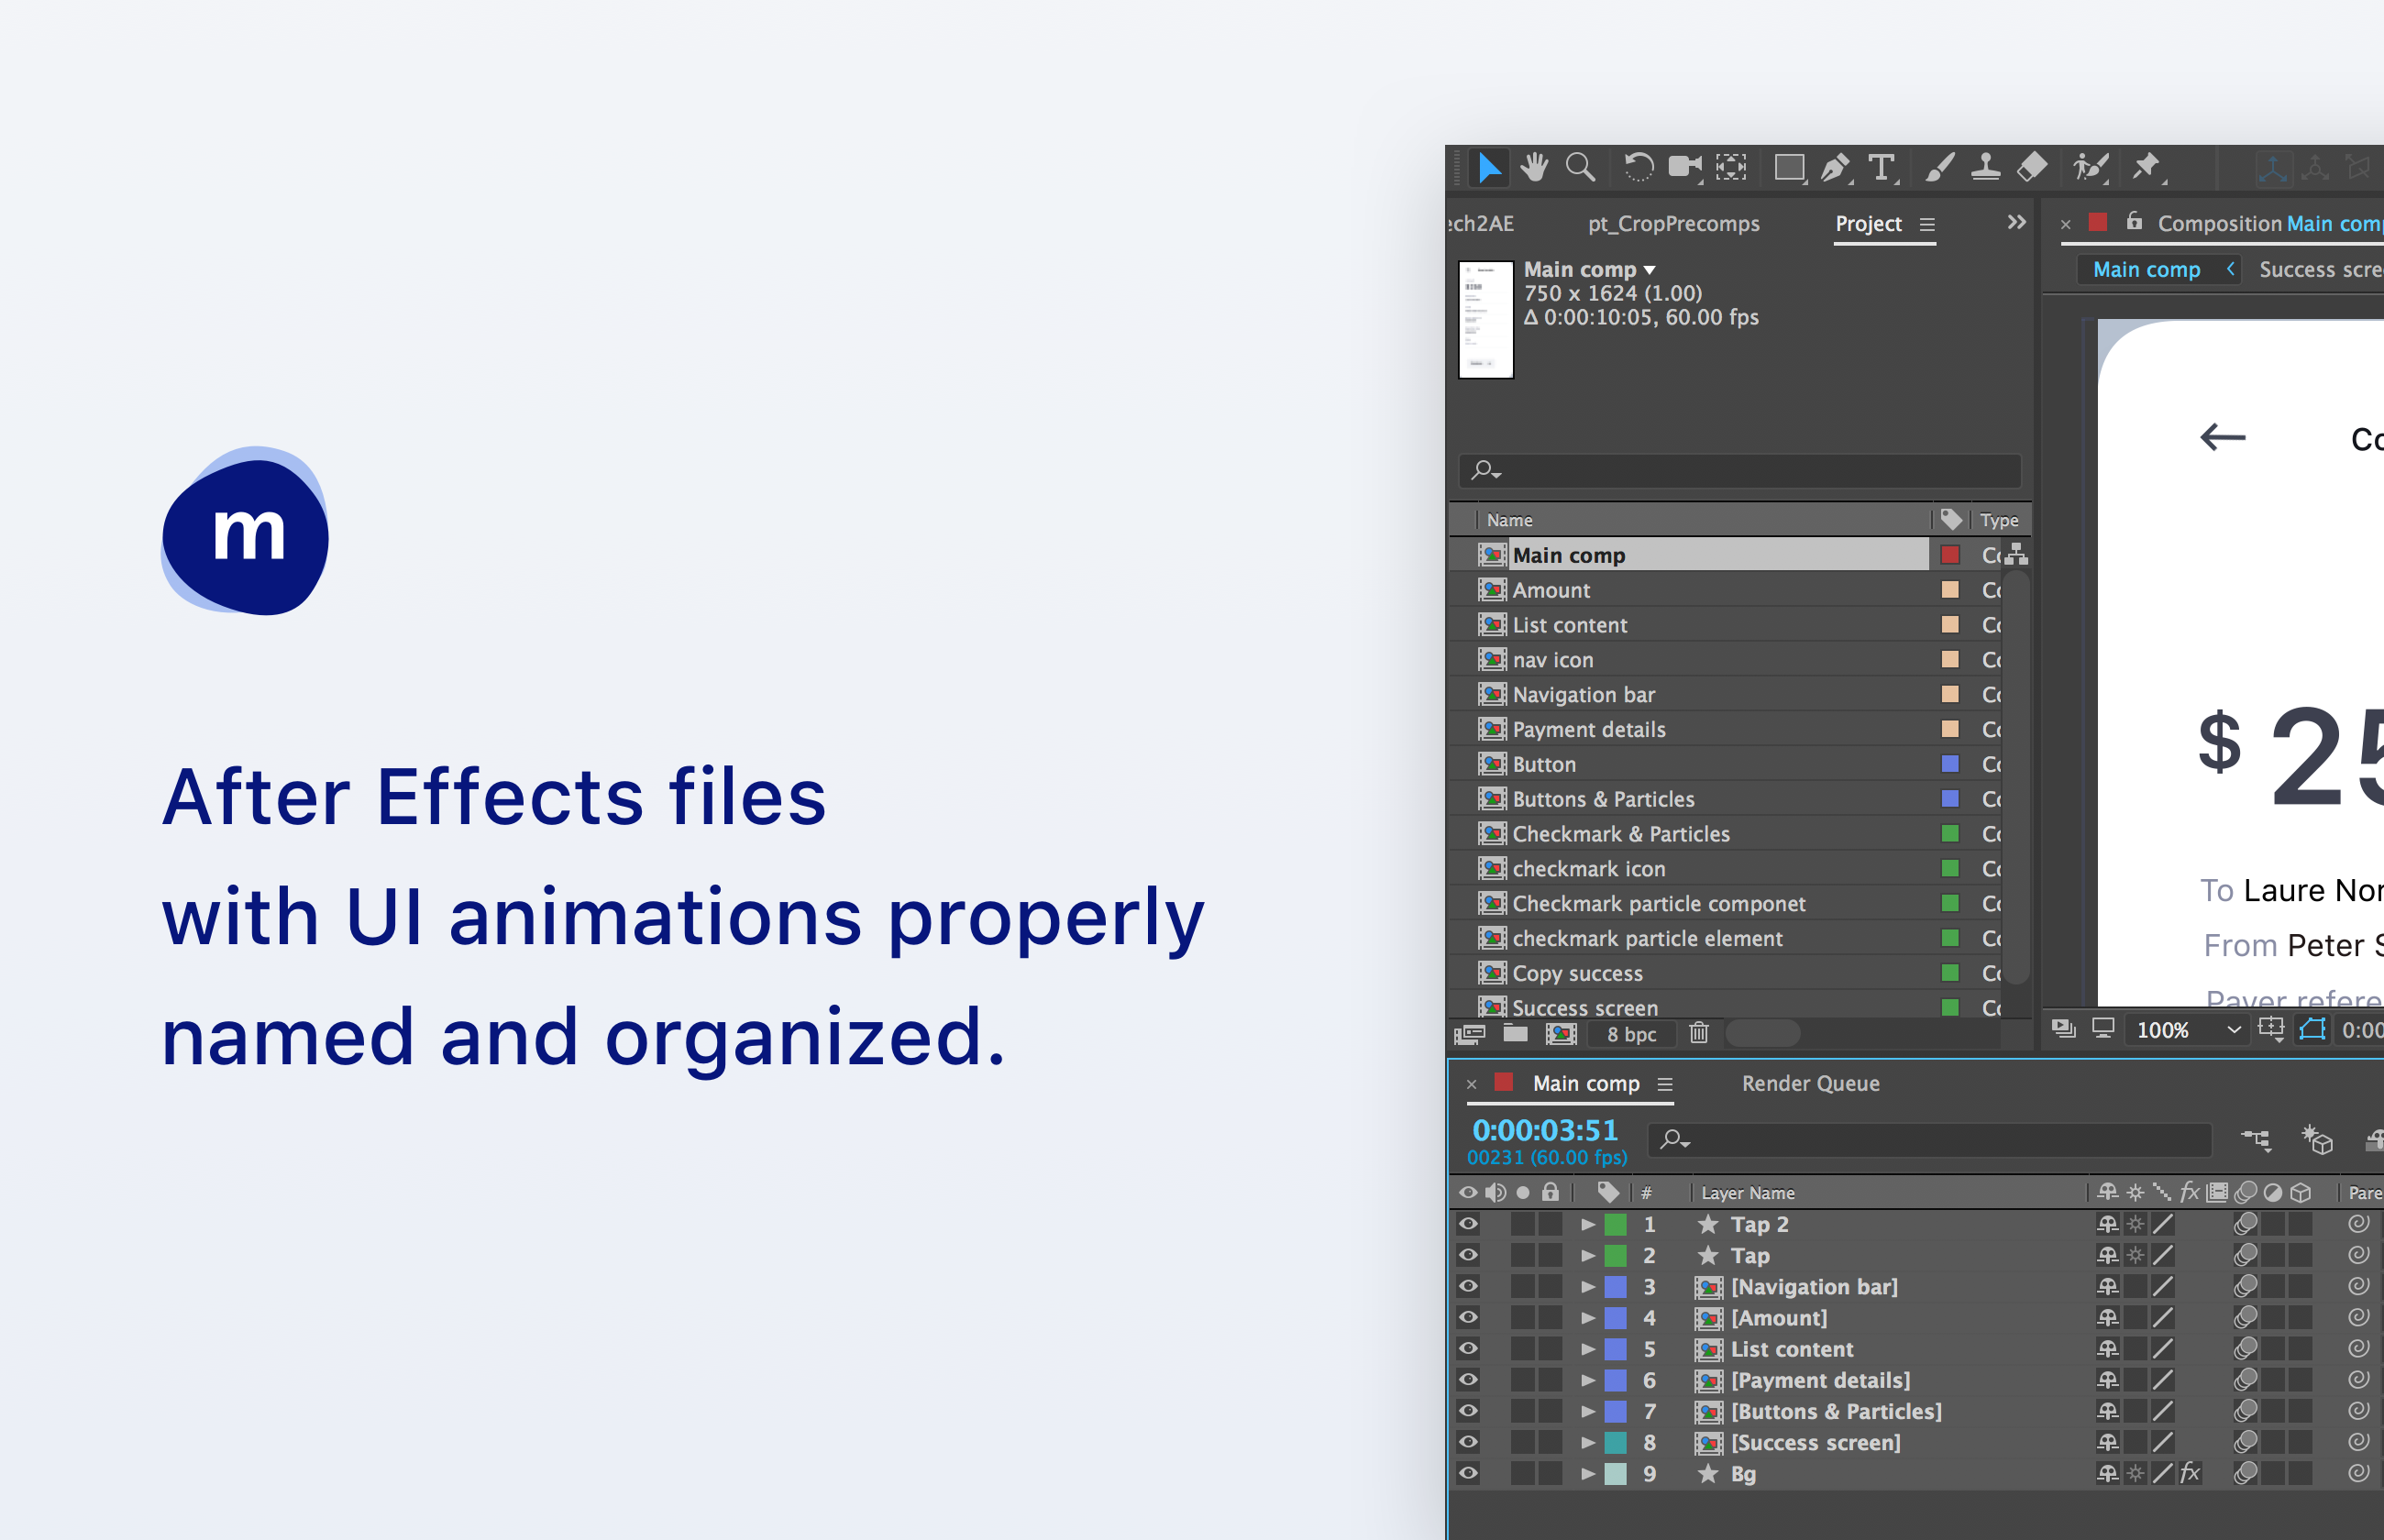
Task: Select the Rotation tool
Action: pyautogui.click(x=1638, y=167)
